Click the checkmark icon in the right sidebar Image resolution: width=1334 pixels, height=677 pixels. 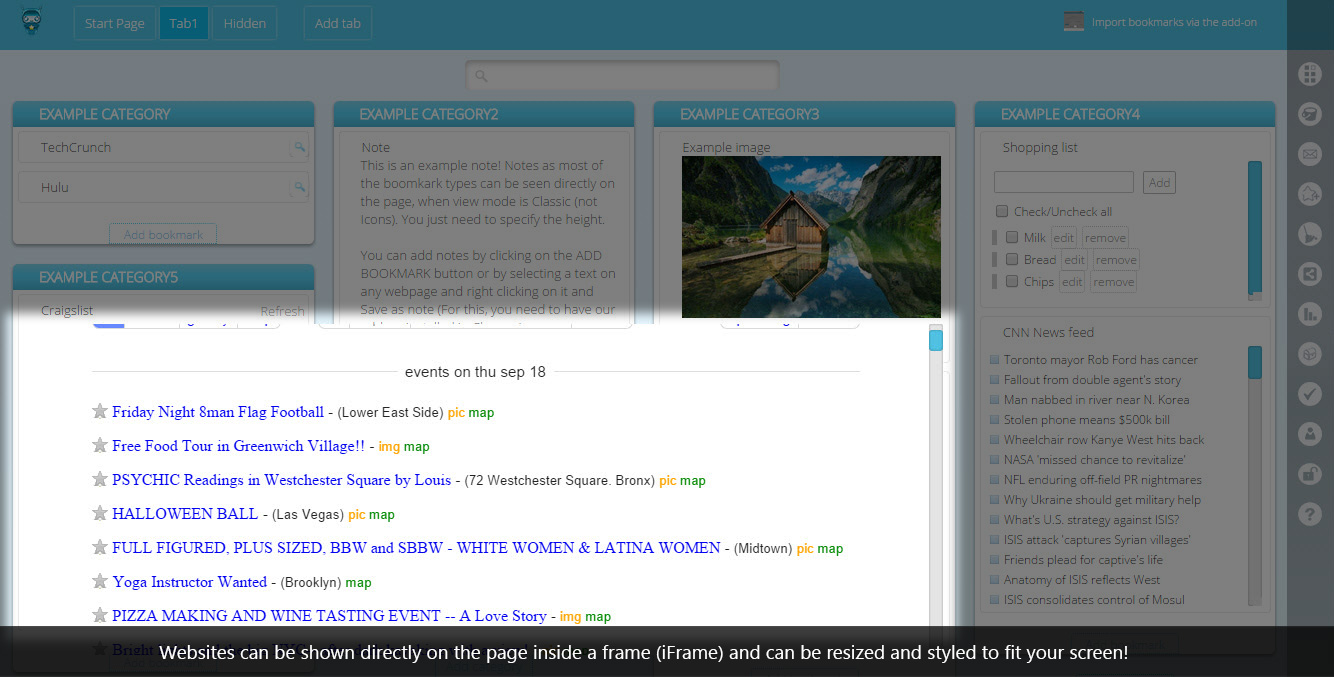pyautogui.click(x=1310, y=394)
